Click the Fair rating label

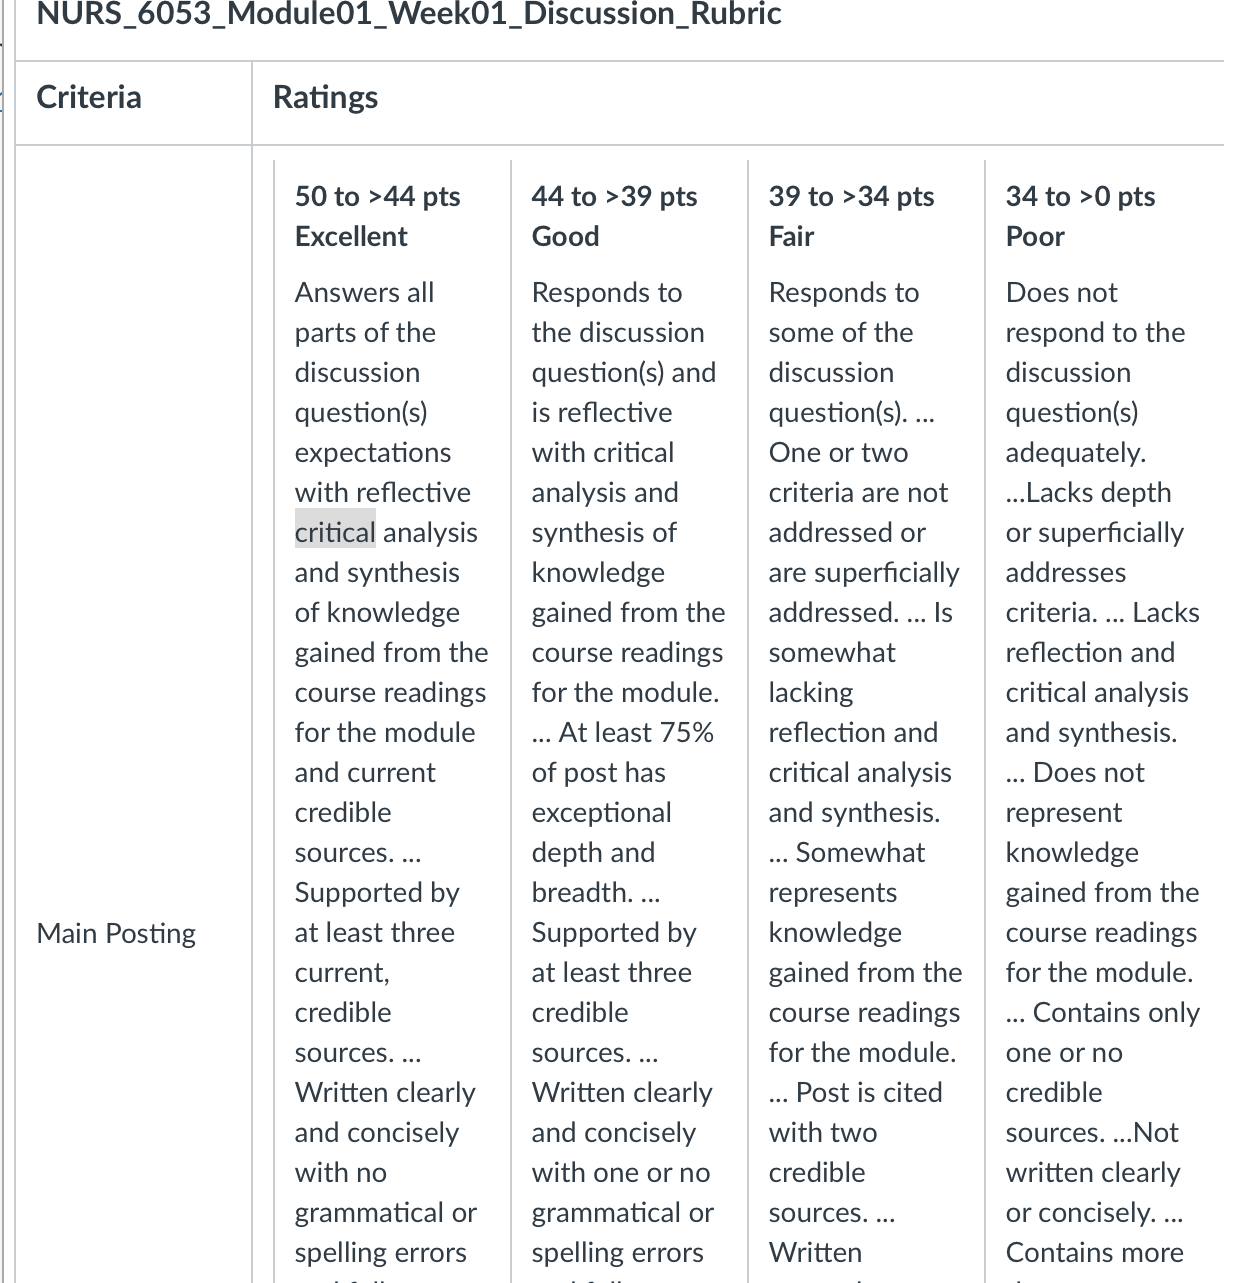click(x=792, y=236)
